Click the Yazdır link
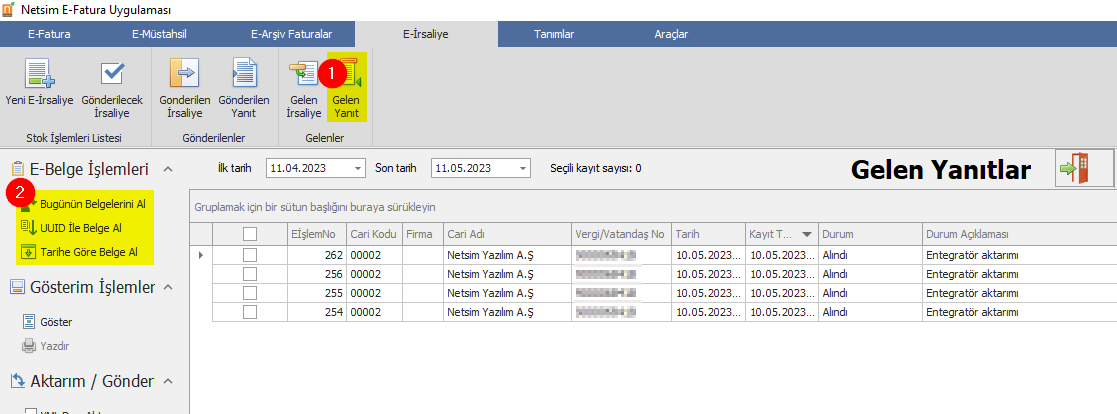The image size is (1117, 414). [x=55, y=346]
